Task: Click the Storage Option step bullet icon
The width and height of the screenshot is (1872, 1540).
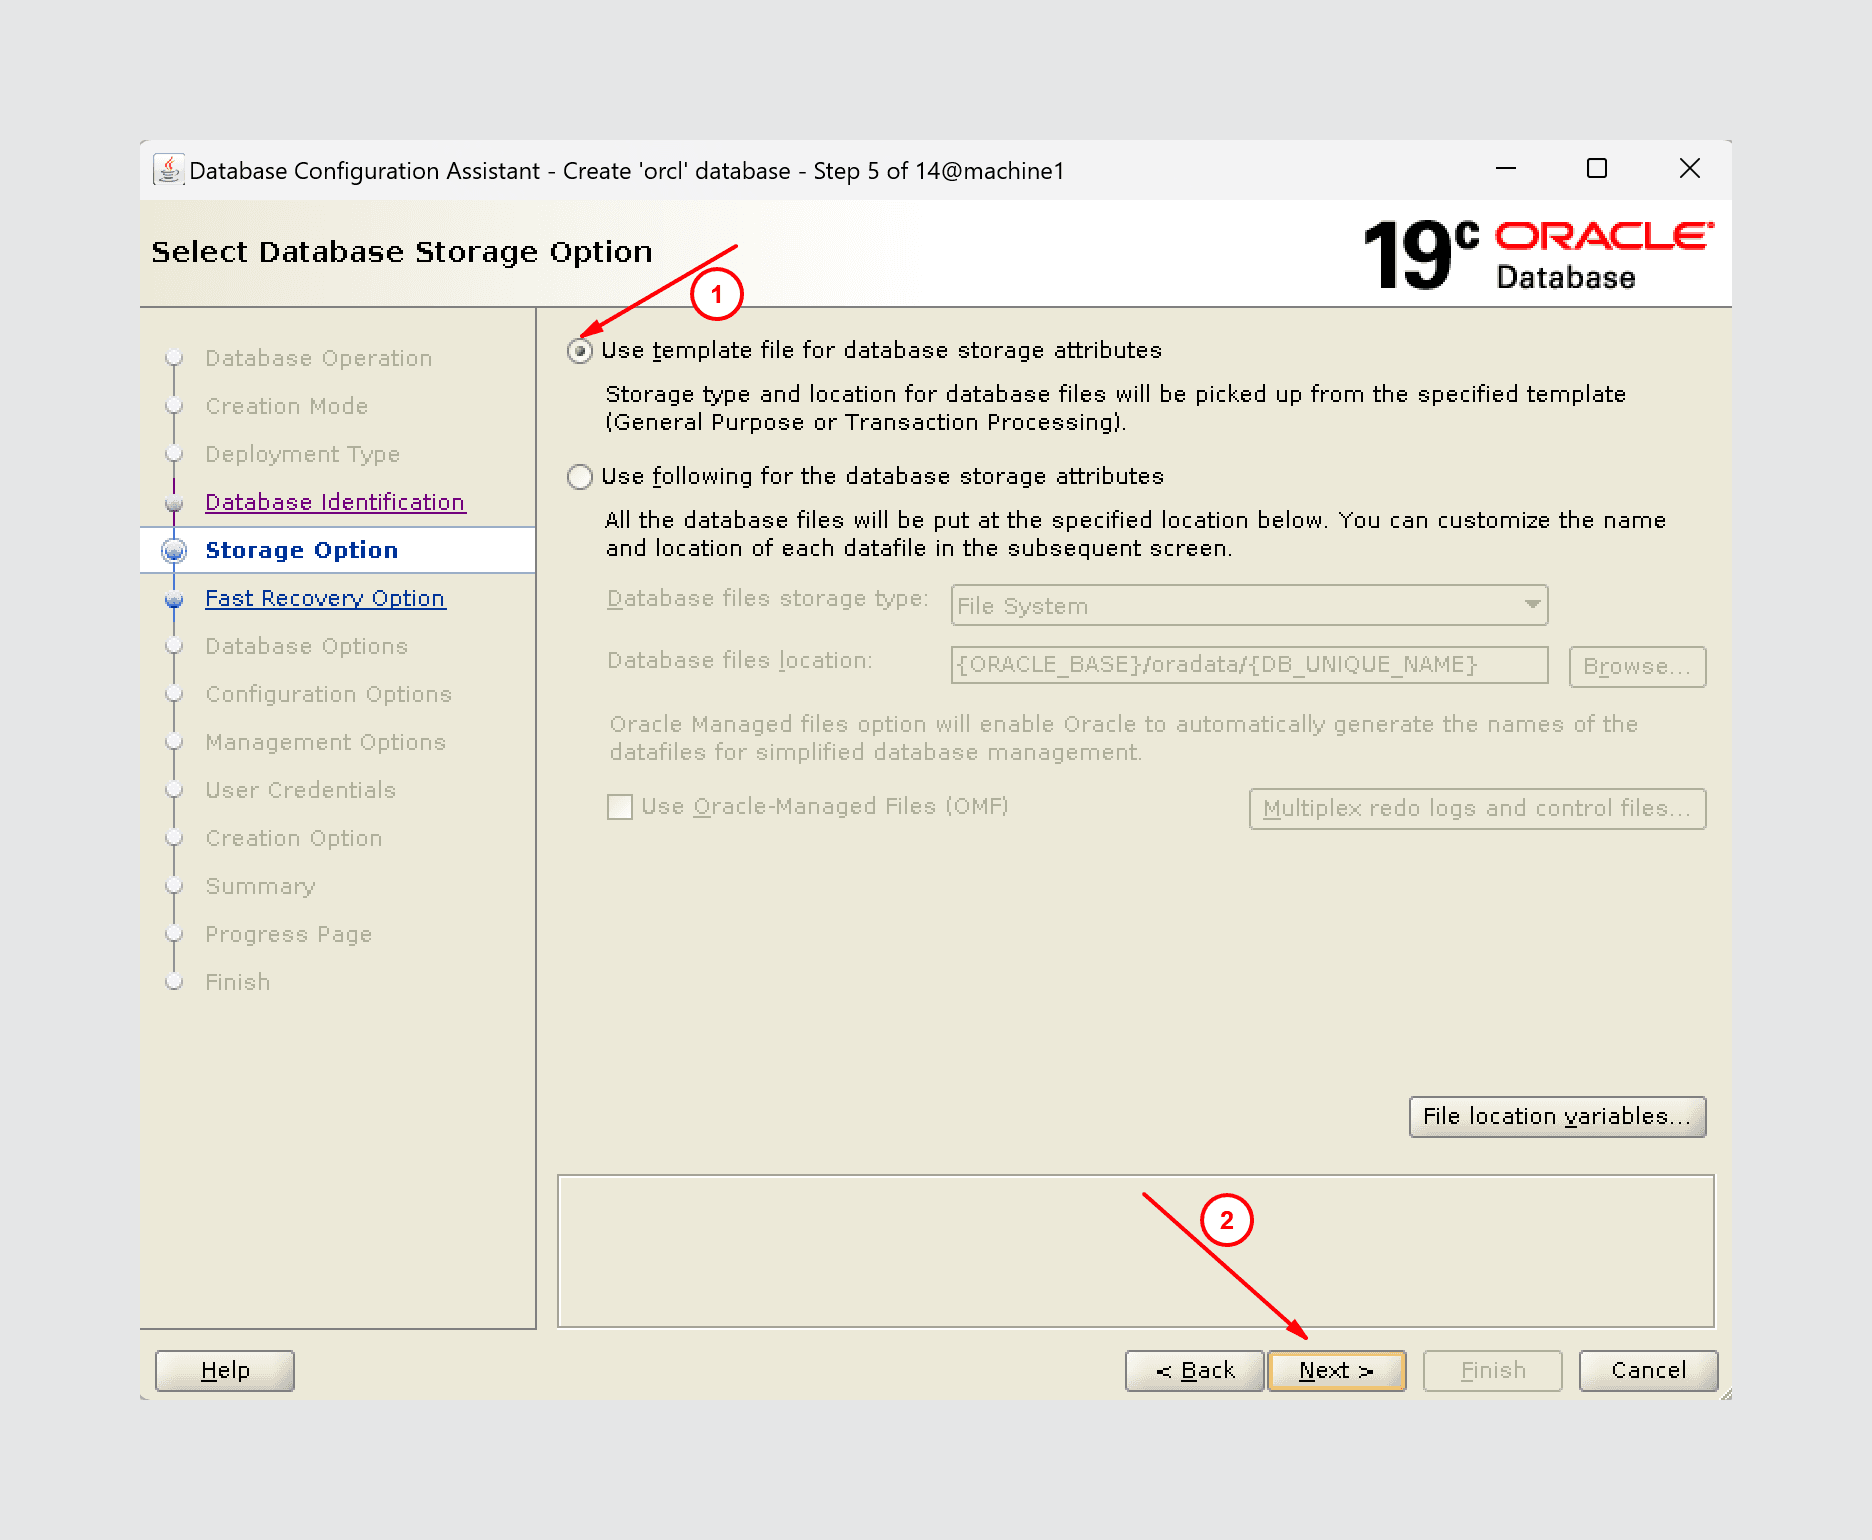Action: [x=174, y=551]
